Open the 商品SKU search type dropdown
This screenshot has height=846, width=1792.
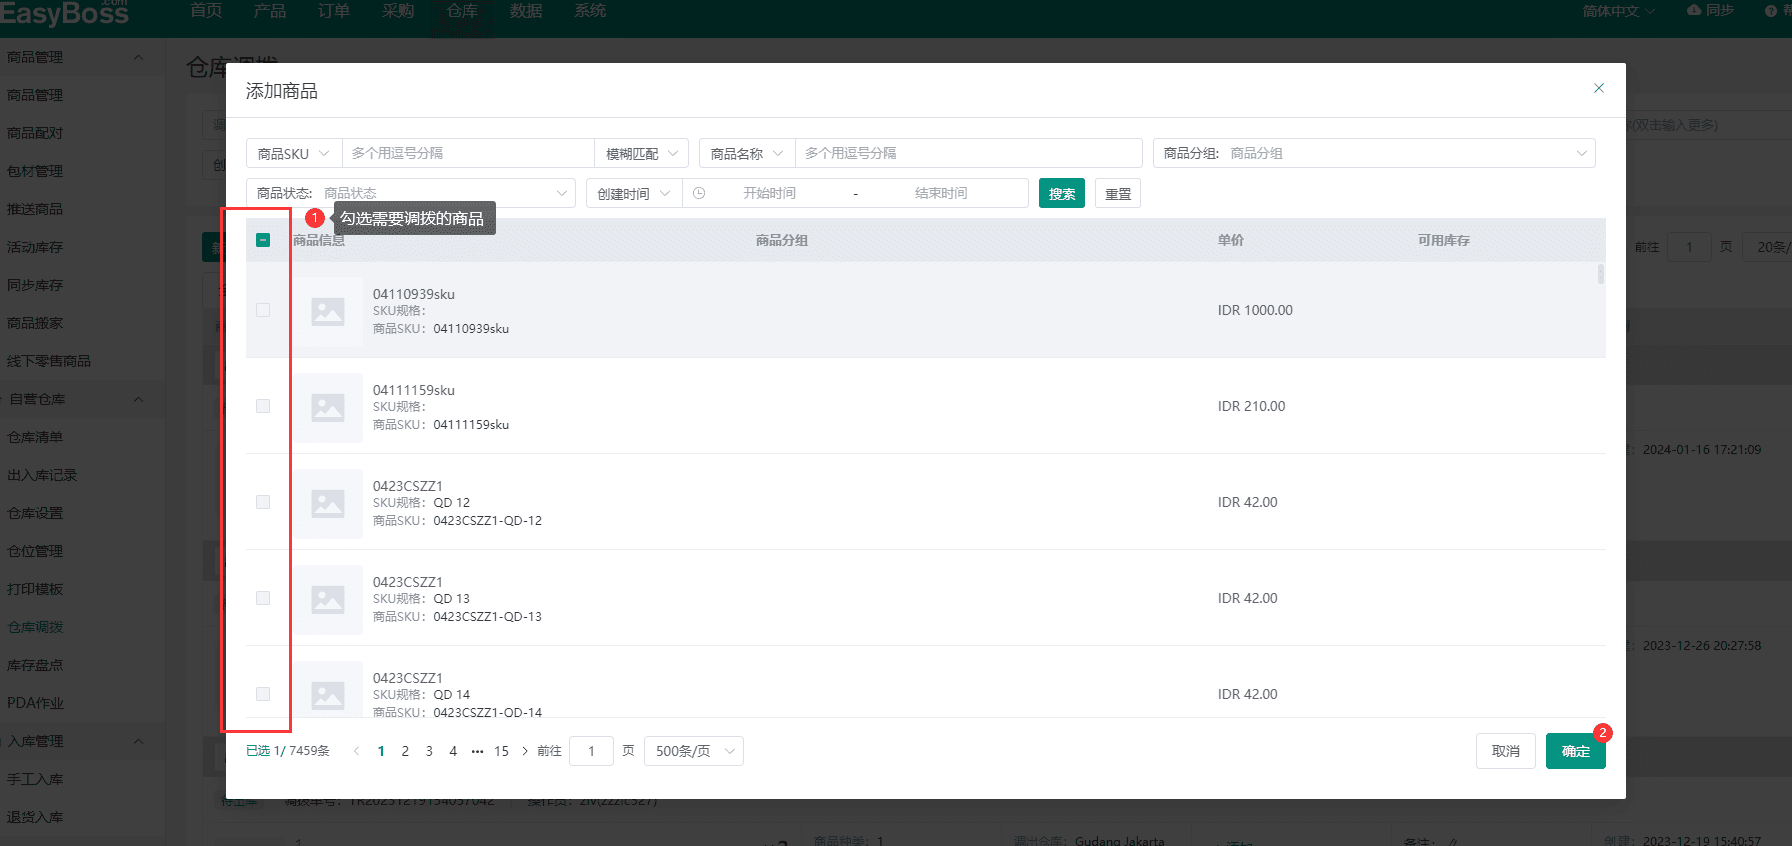coord(294,153)
